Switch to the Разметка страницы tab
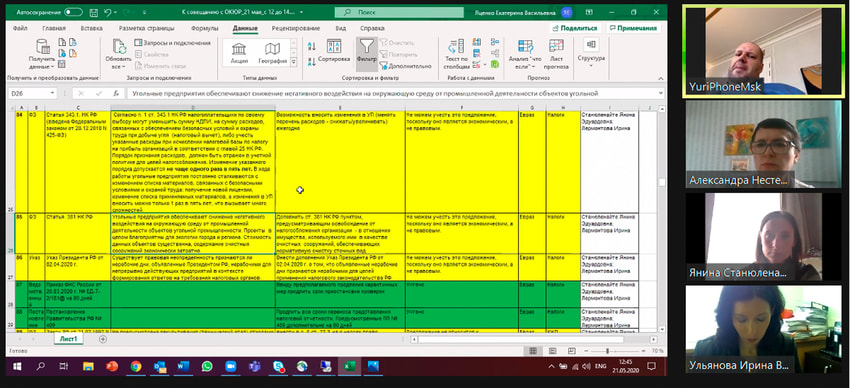The image size is (850, 388). (146, 28)
